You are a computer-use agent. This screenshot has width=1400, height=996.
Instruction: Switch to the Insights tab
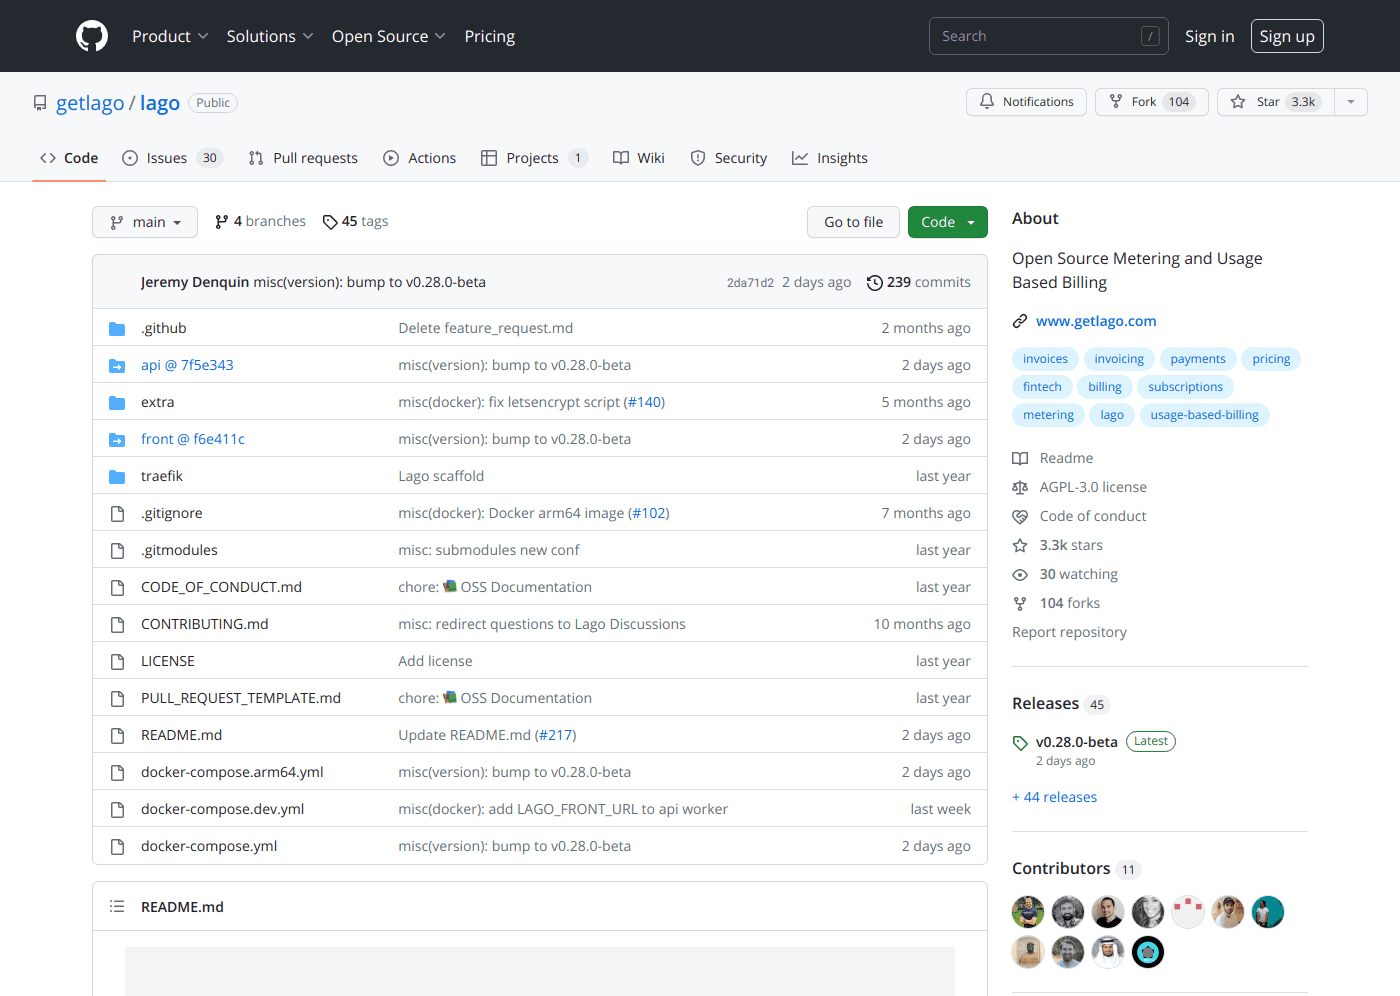coord(830,158)
